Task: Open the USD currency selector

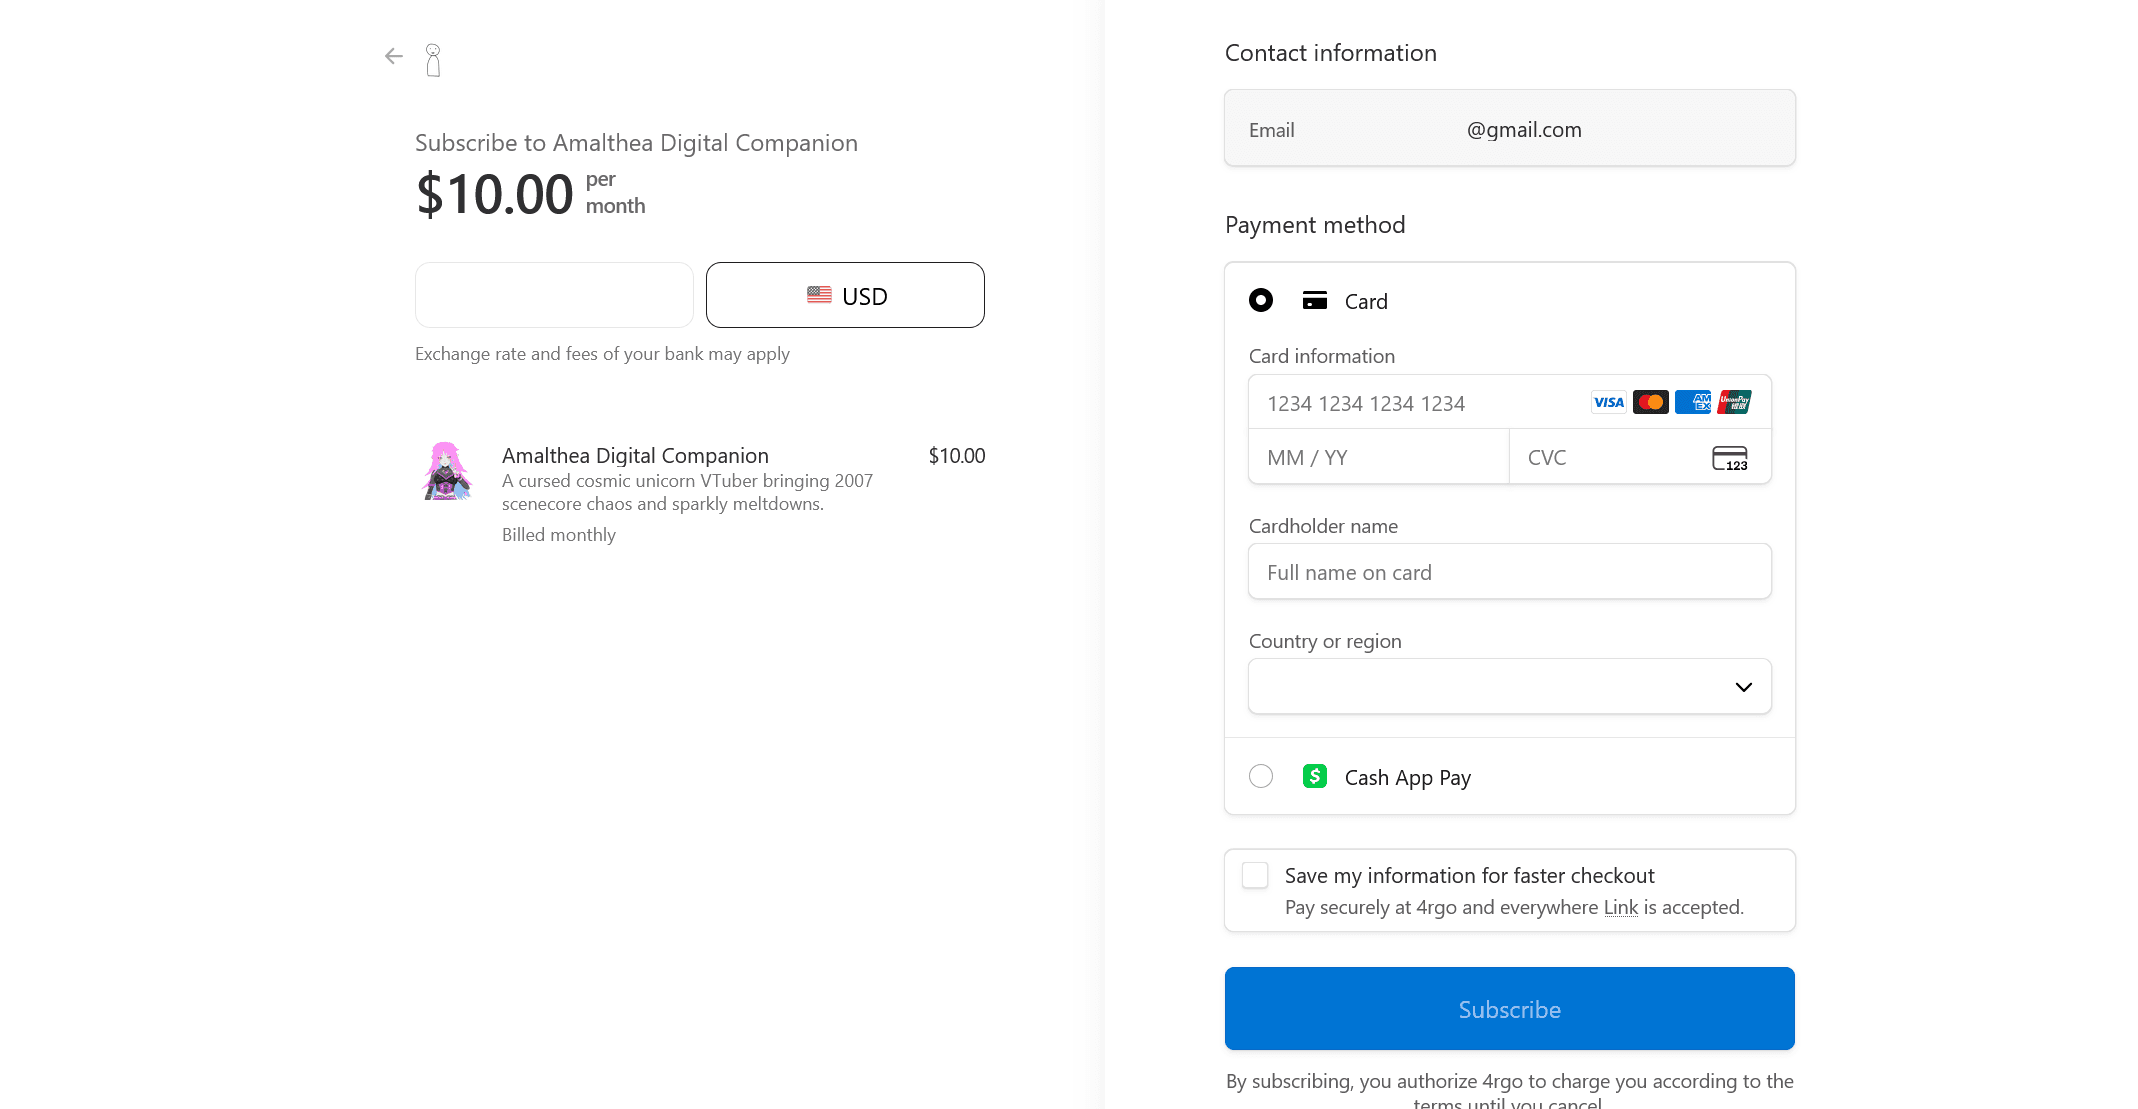Action: [845, 294]
